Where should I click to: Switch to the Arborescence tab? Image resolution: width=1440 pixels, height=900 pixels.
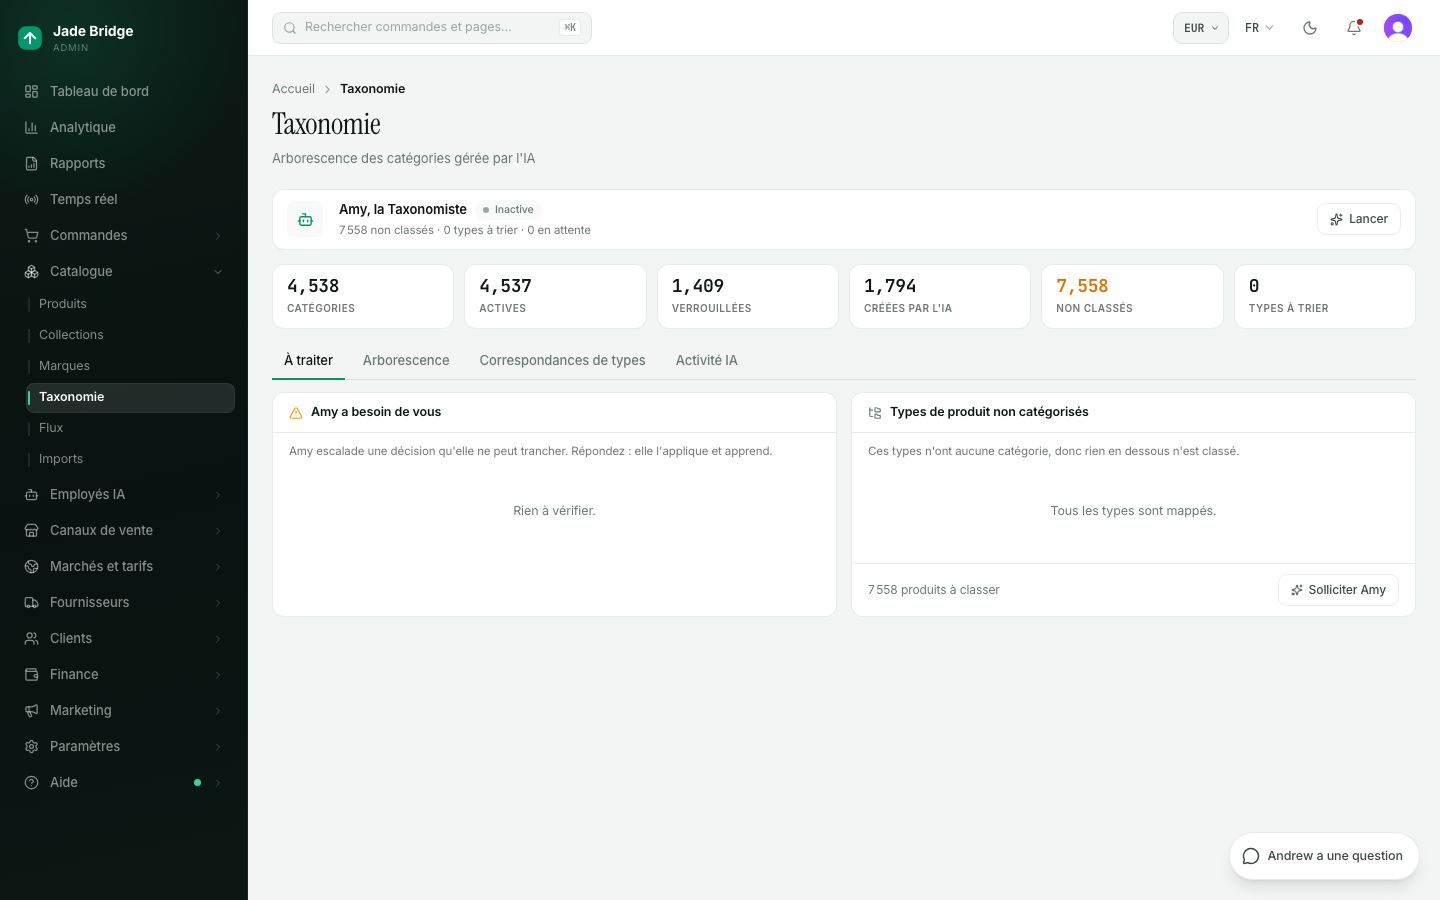click(x=406, y=360)
